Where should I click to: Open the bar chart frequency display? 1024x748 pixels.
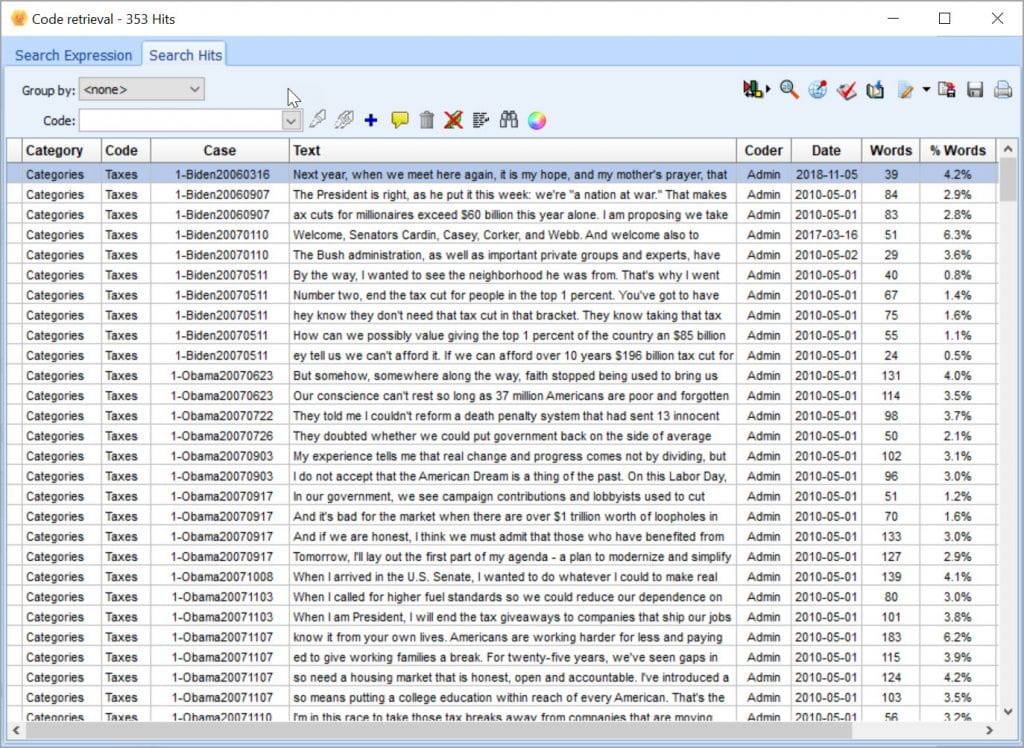[x=752, y=90]
